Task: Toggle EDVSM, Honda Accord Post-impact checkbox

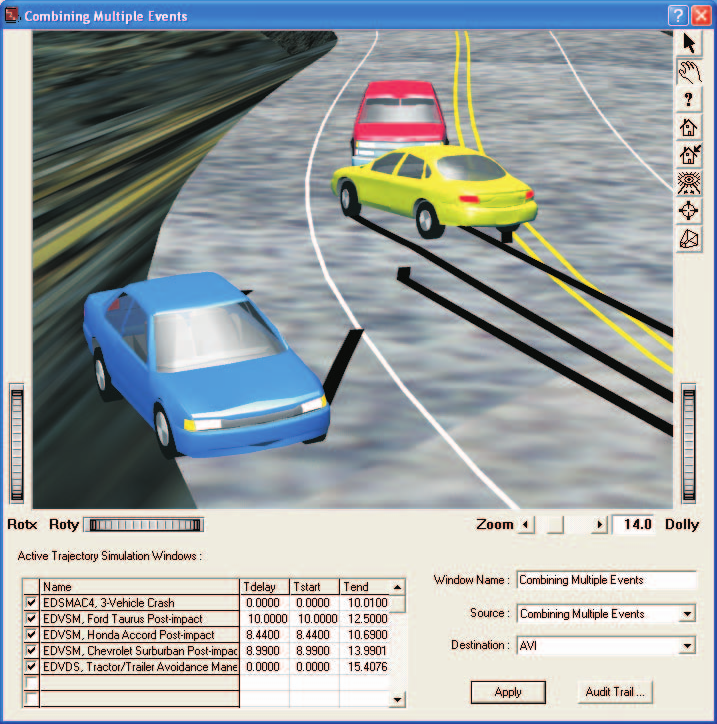Action: point(31,634)
